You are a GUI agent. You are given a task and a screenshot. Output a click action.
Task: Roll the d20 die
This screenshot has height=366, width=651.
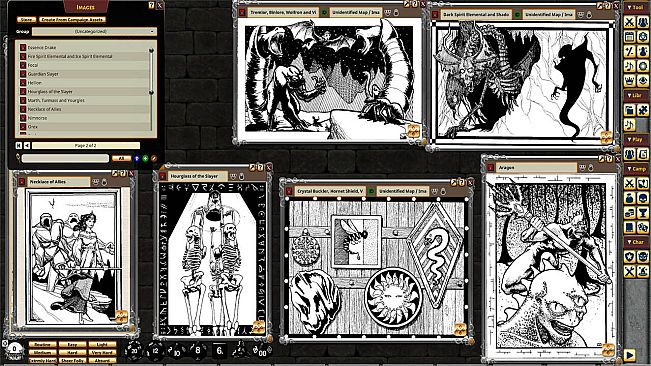(134, 351)
